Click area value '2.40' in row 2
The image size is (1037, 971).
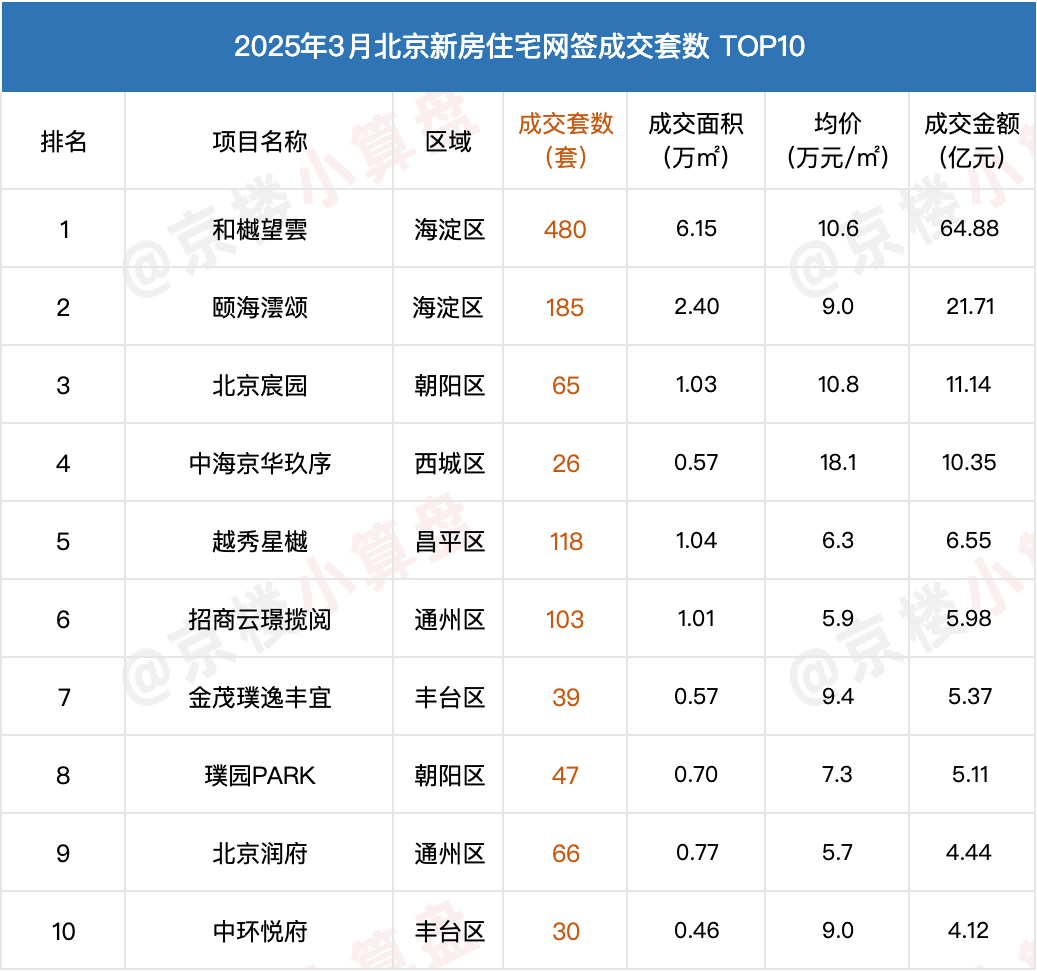696,307
